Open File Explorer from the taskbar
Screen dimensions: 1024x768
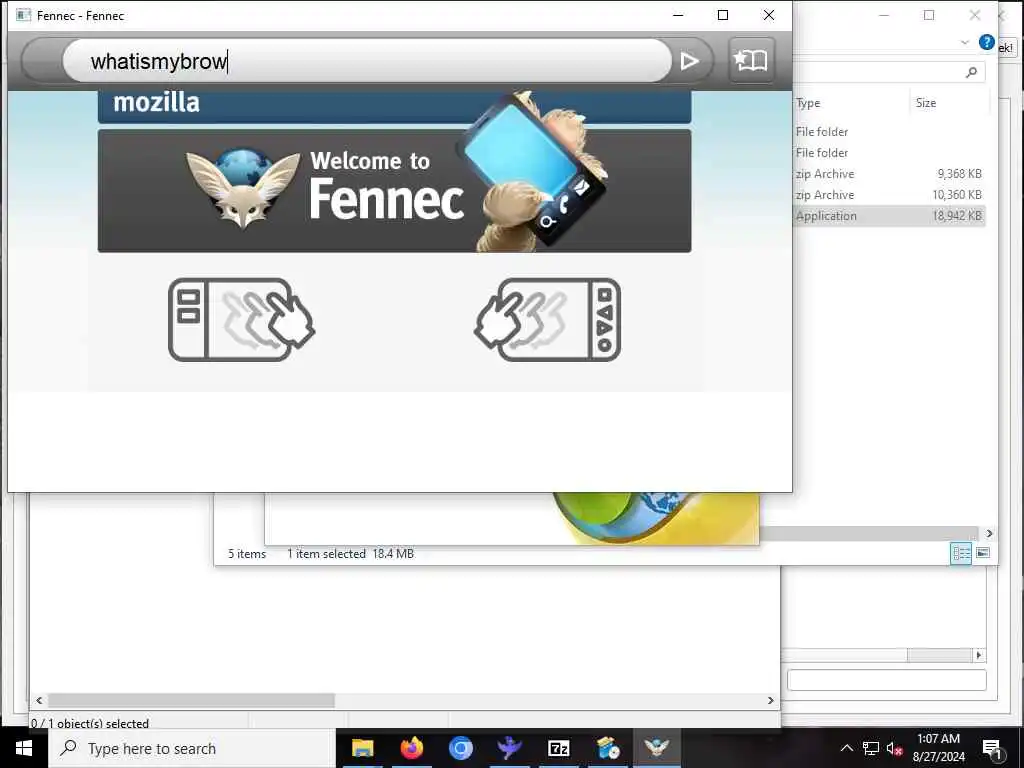click(362, 748)
